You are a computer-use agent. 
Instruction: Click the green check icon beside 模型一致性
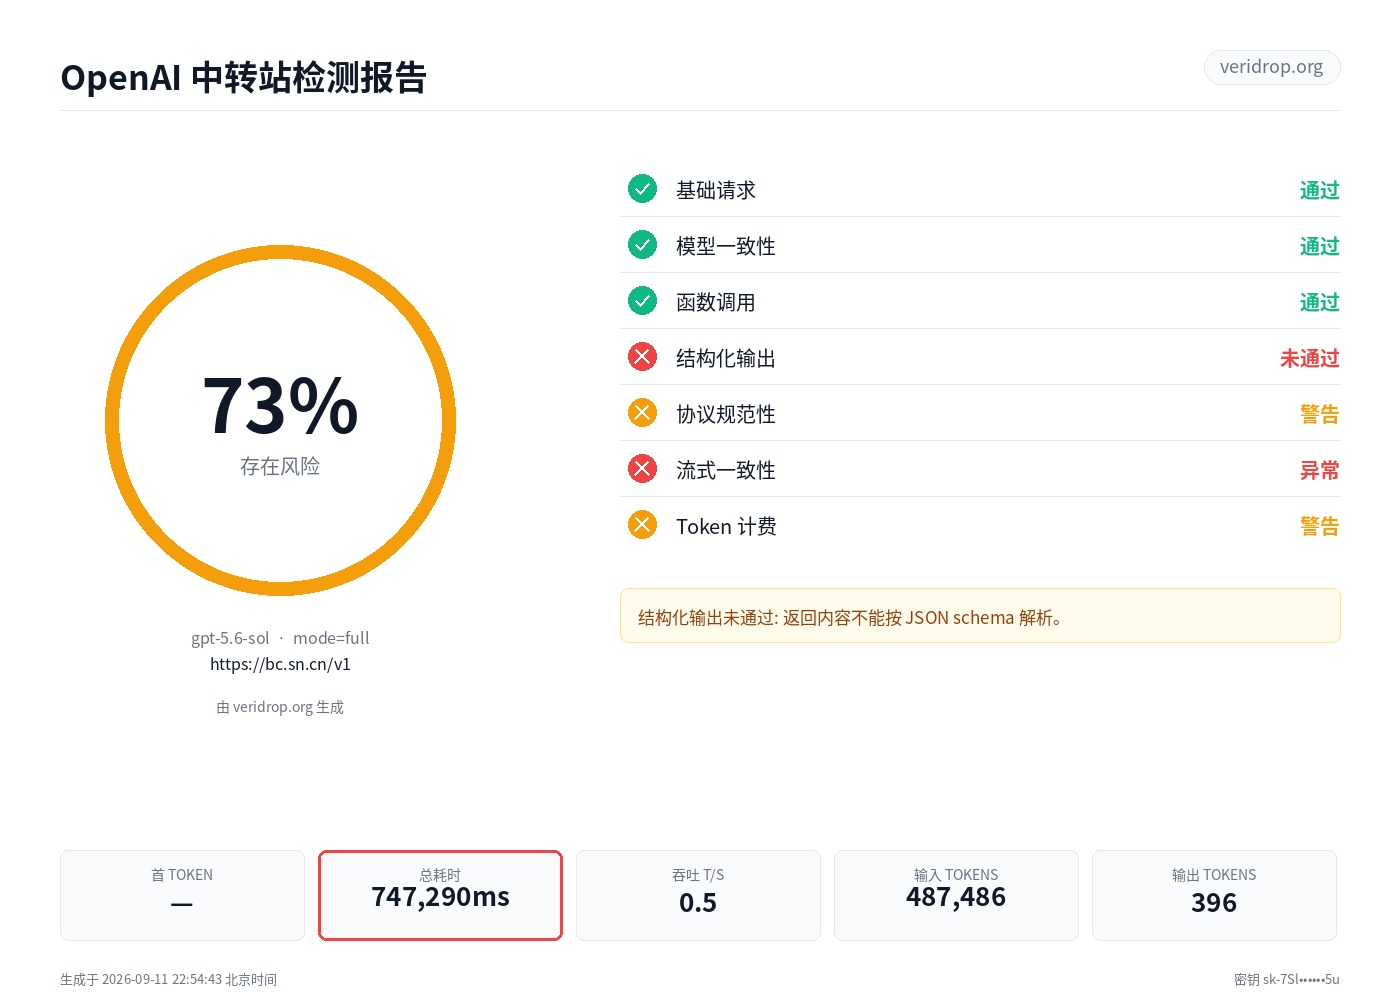[x=642, y=245]
